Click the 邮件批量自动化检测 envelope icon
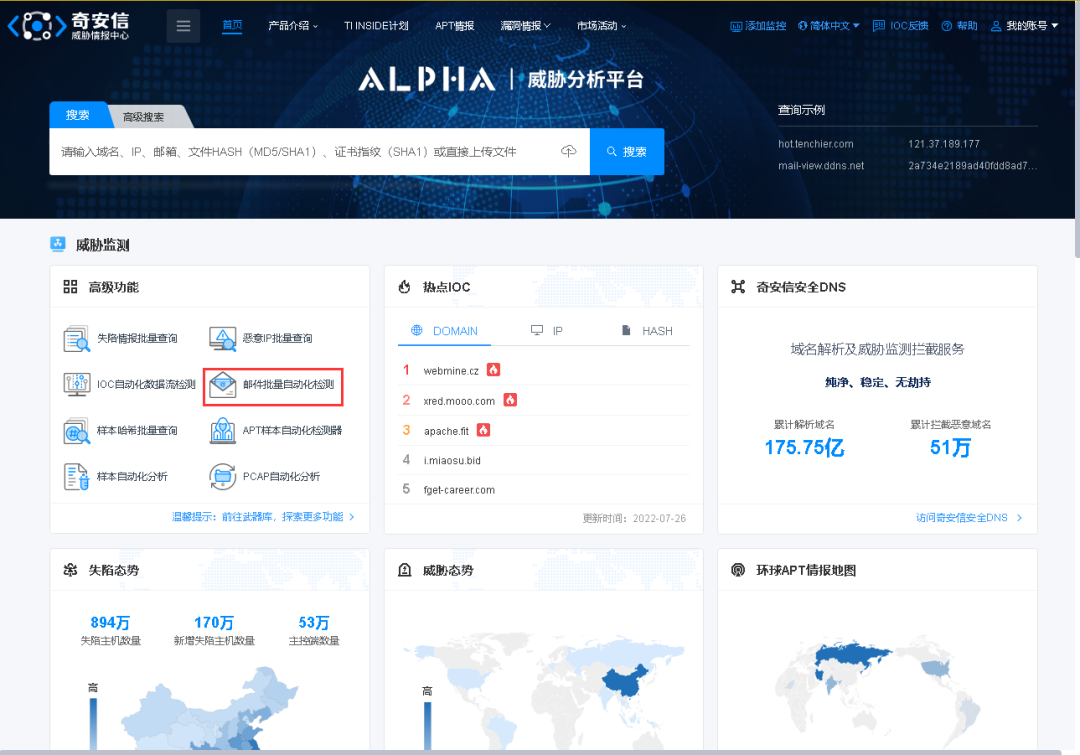 click(x=222, y=384)
